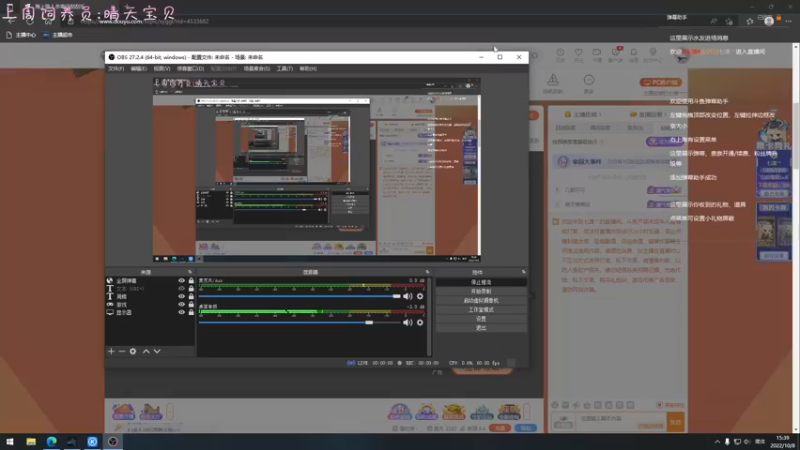The width and height of the screenshot is (800, 450).
Task: Toggle visibility of 游戏 source
Action: [181, 304]
